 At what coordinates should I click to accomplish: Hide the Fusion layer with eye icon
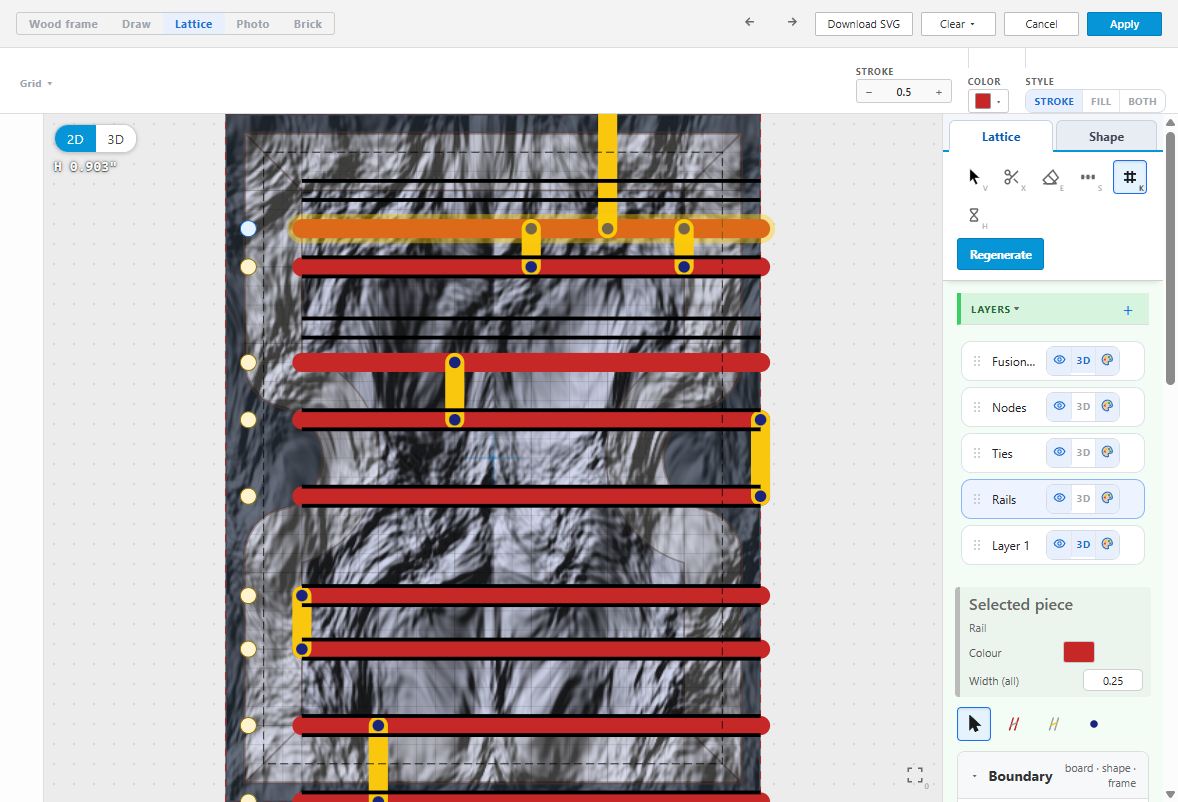[1059, 360]
